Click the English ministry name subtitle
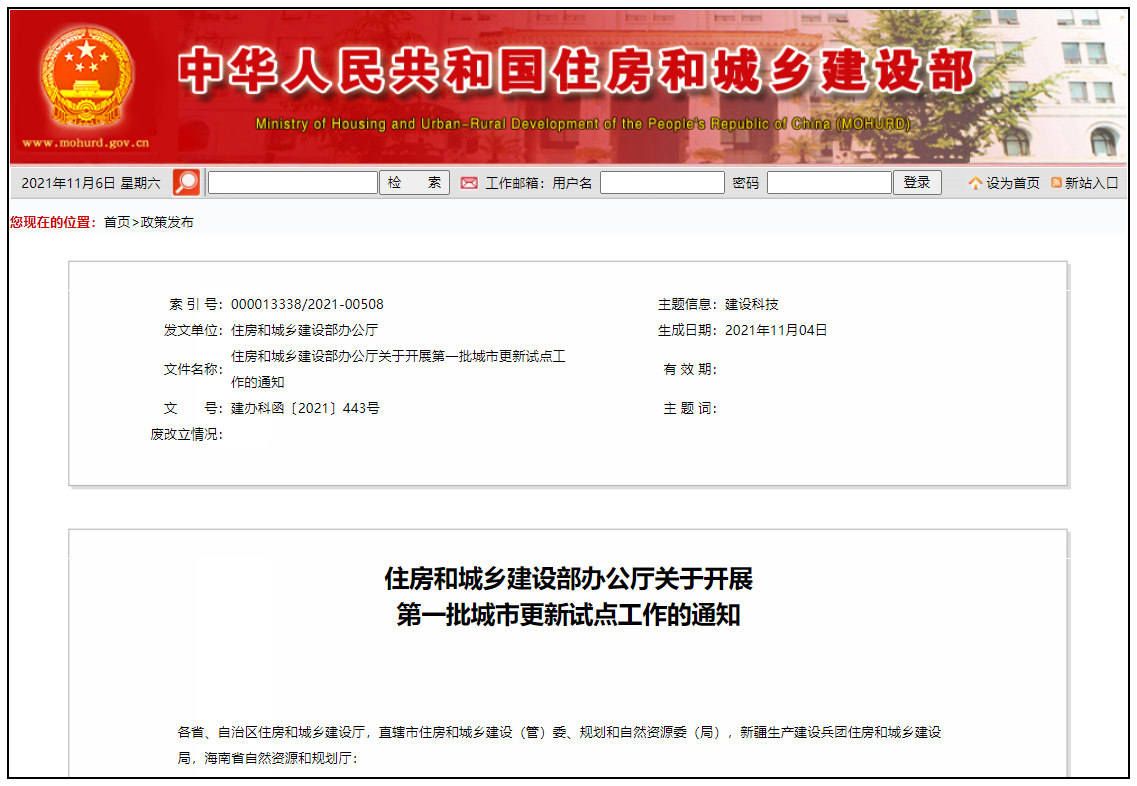 (x=583, y=124)
